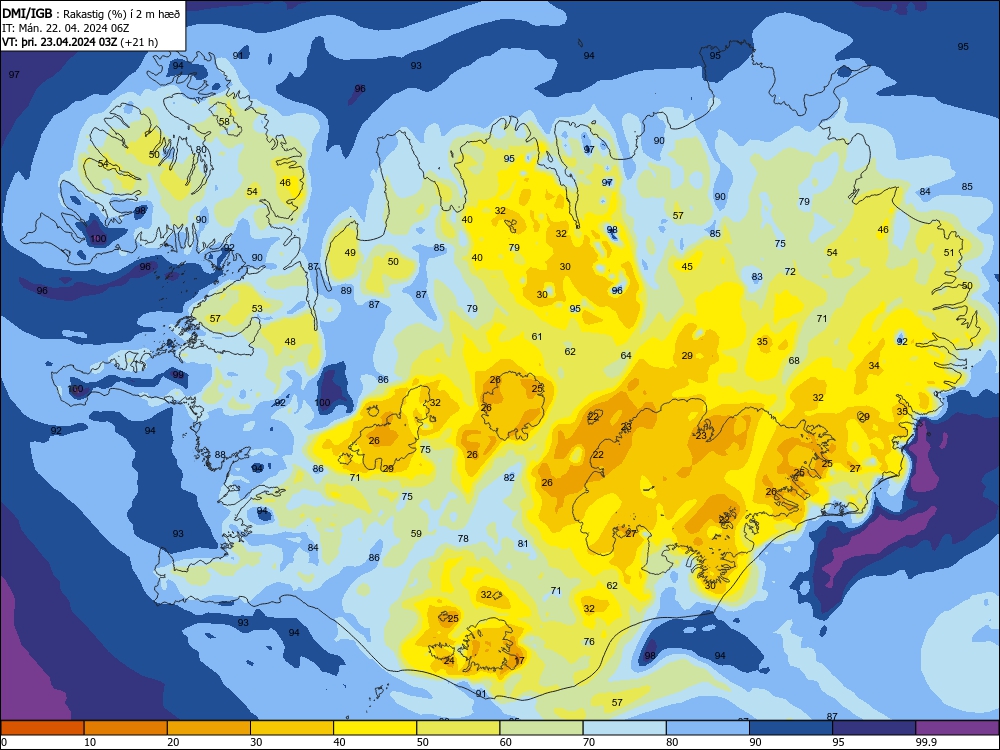Click the humidity value '78' on the map

click(463, 538)
